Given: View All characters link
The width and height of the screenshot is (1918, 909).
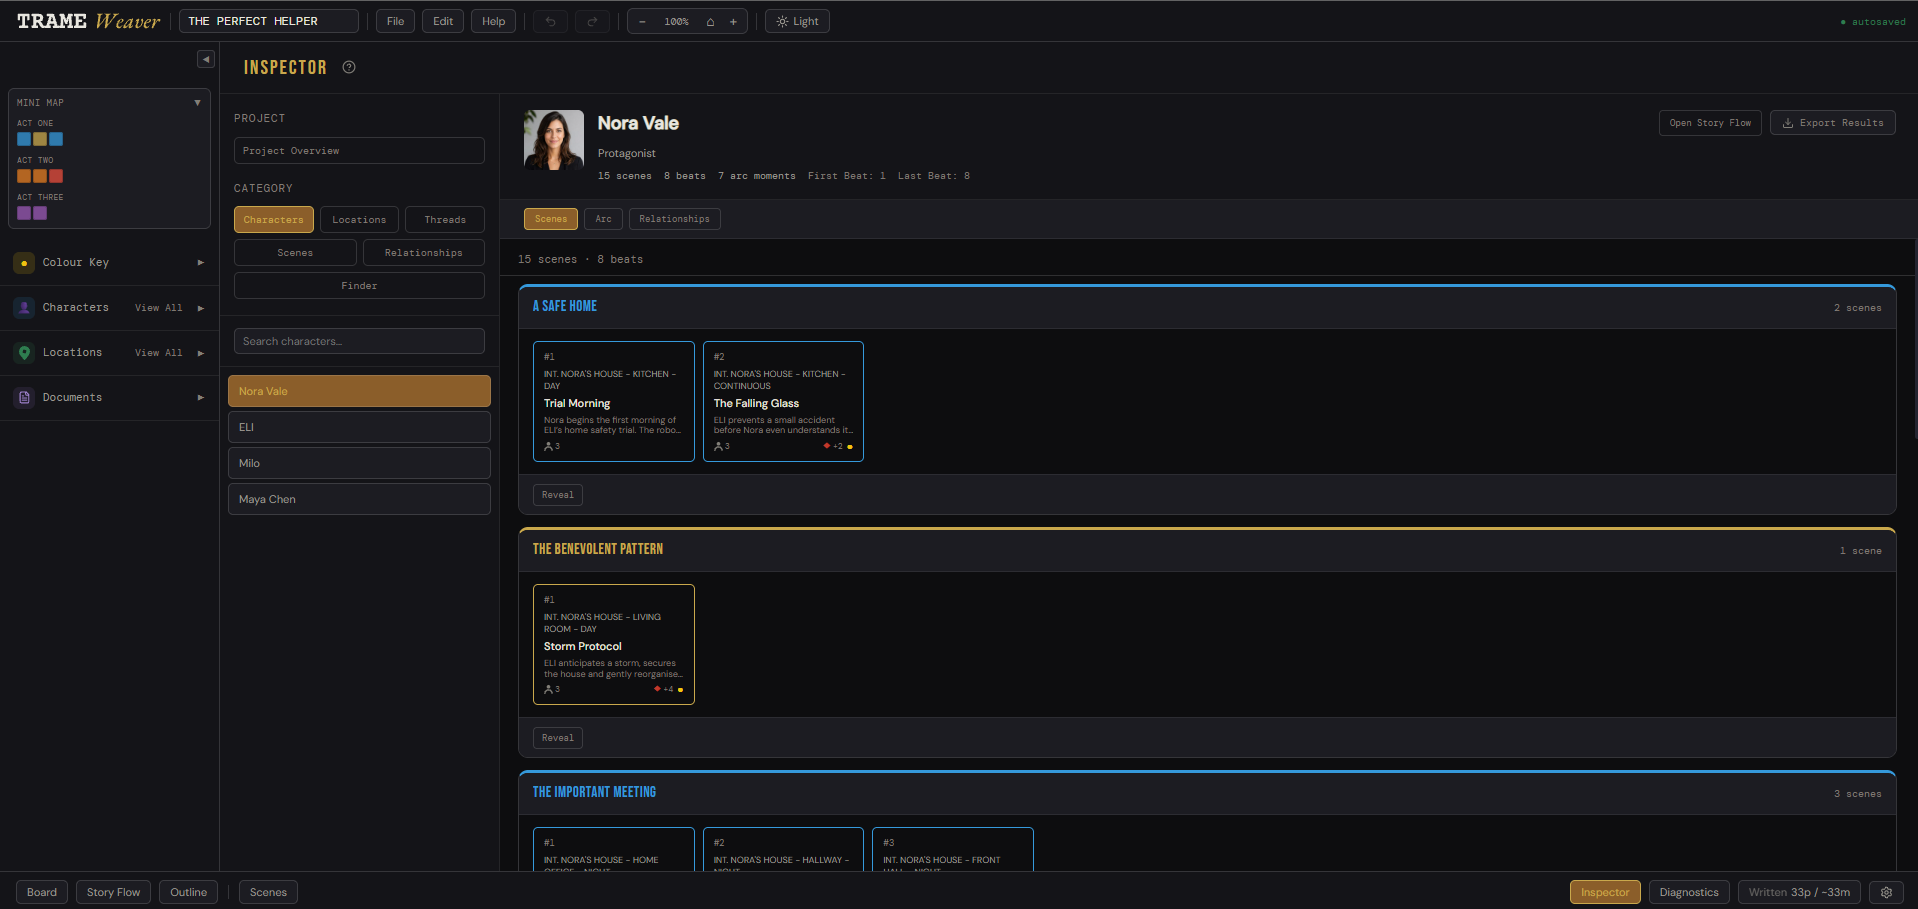Looking at the screenshot, I should (x=159, y=308).
